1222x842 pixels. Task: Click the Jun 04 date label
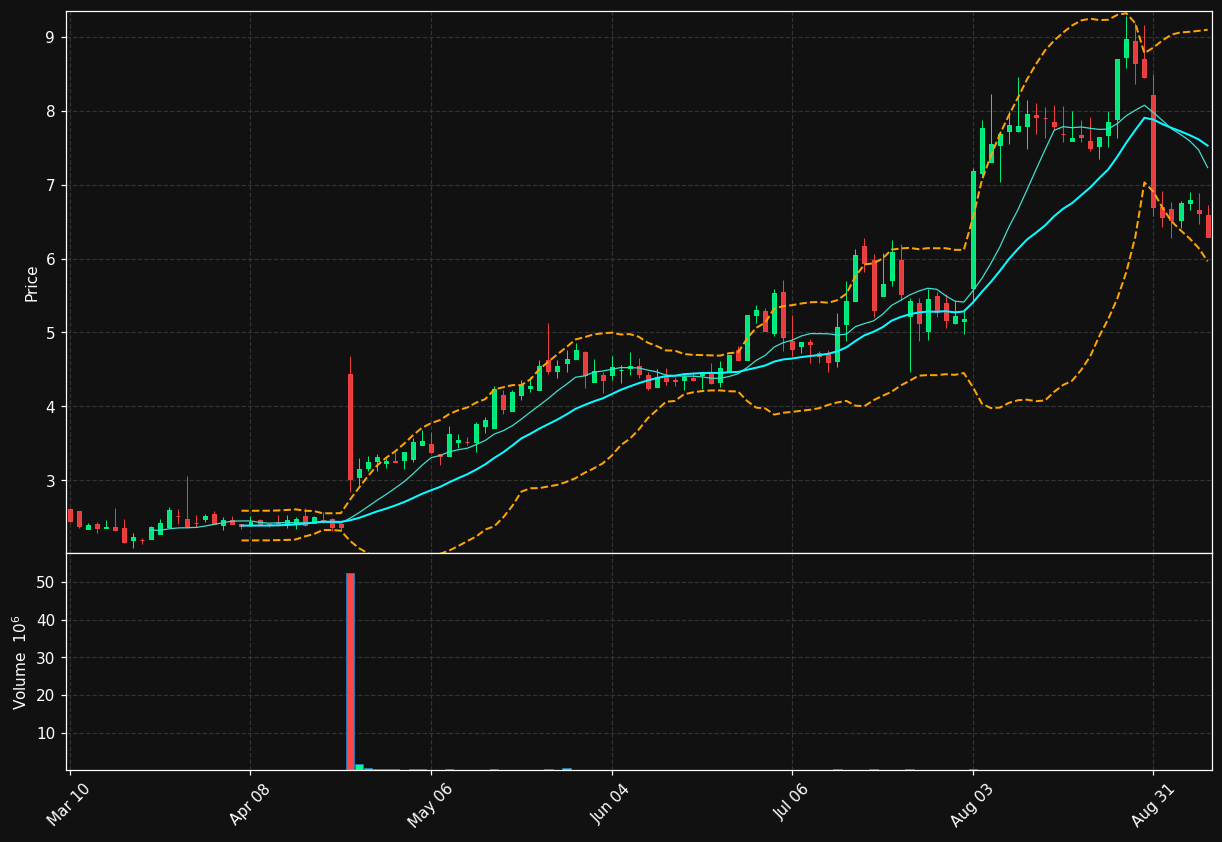point(612,804)
